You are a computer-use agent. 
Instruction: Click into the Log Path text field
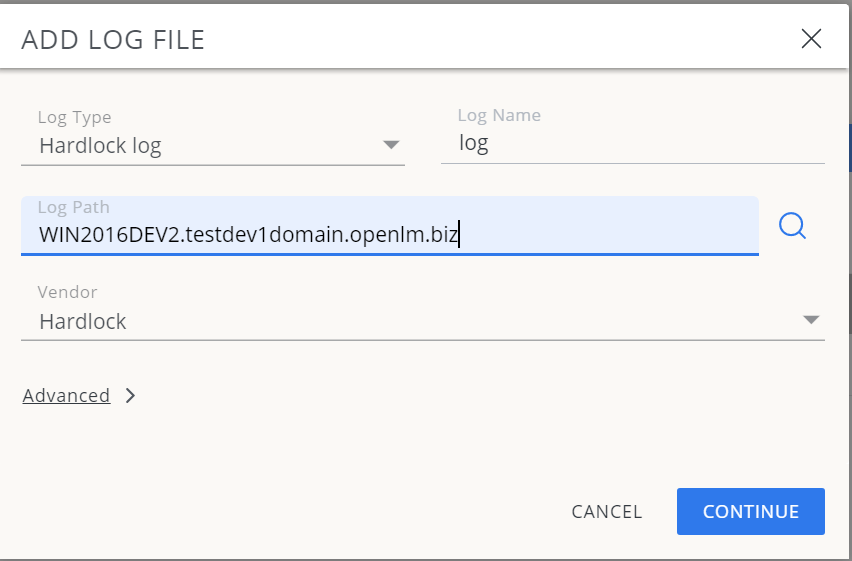click(x=600, y=235)
